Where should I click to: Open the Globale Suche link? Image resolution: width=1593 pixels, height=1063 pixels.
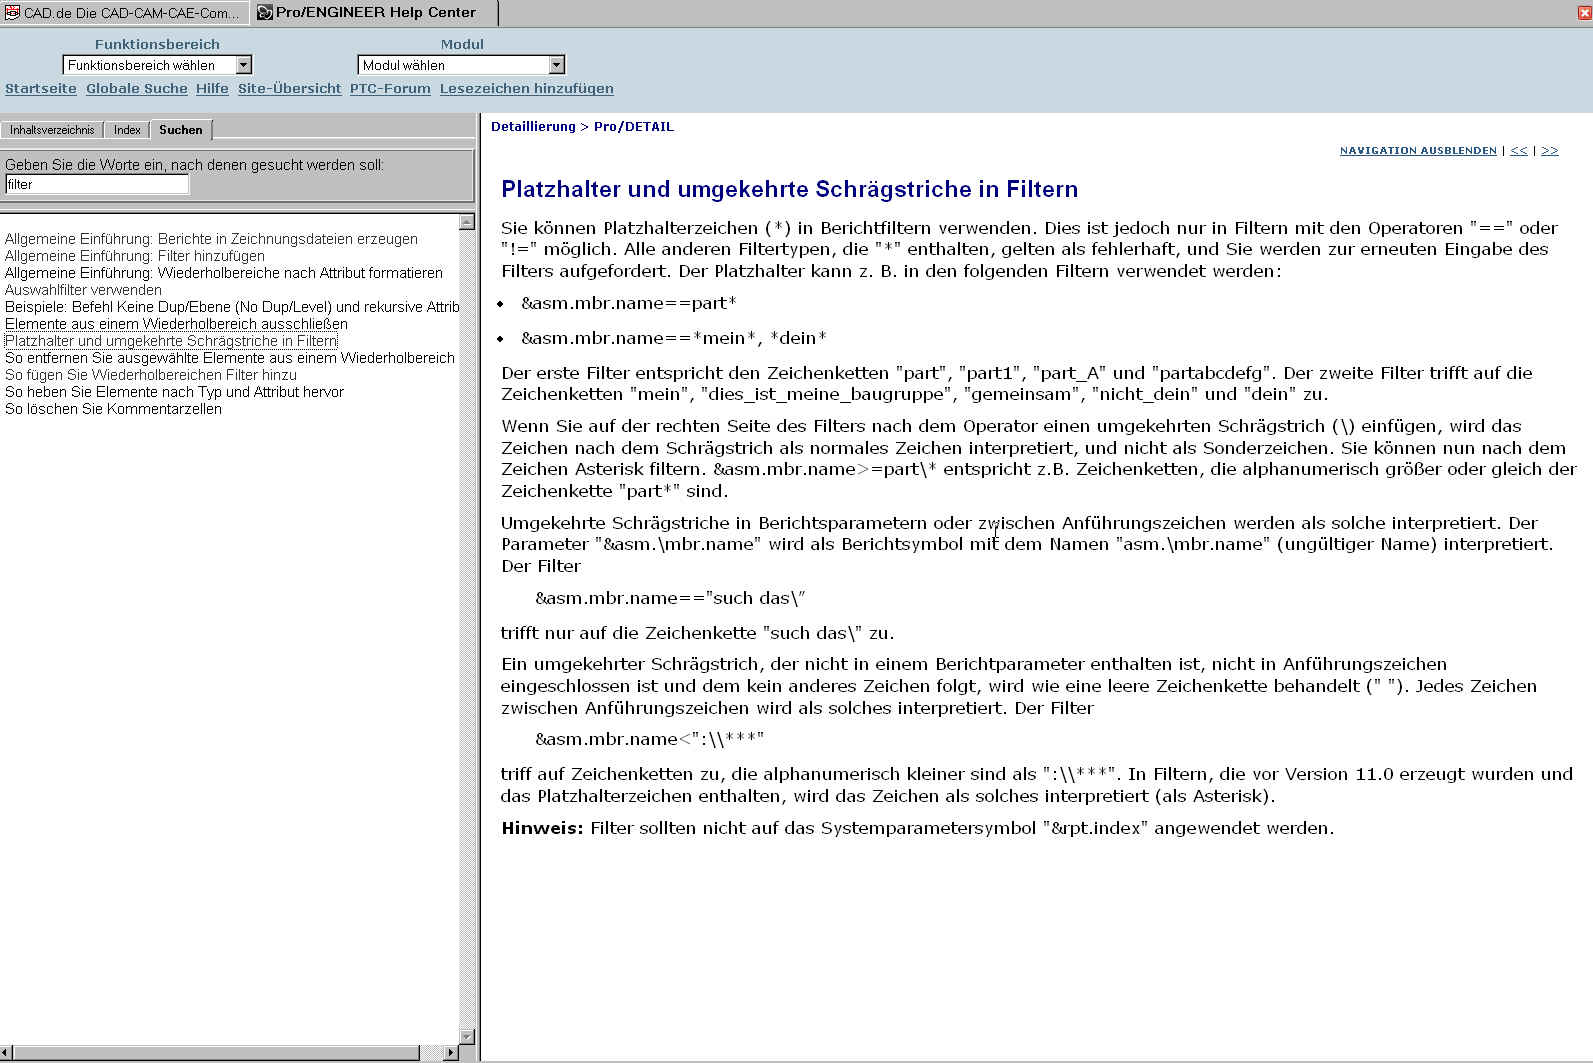pyautogui.click(x=137, y=88)
